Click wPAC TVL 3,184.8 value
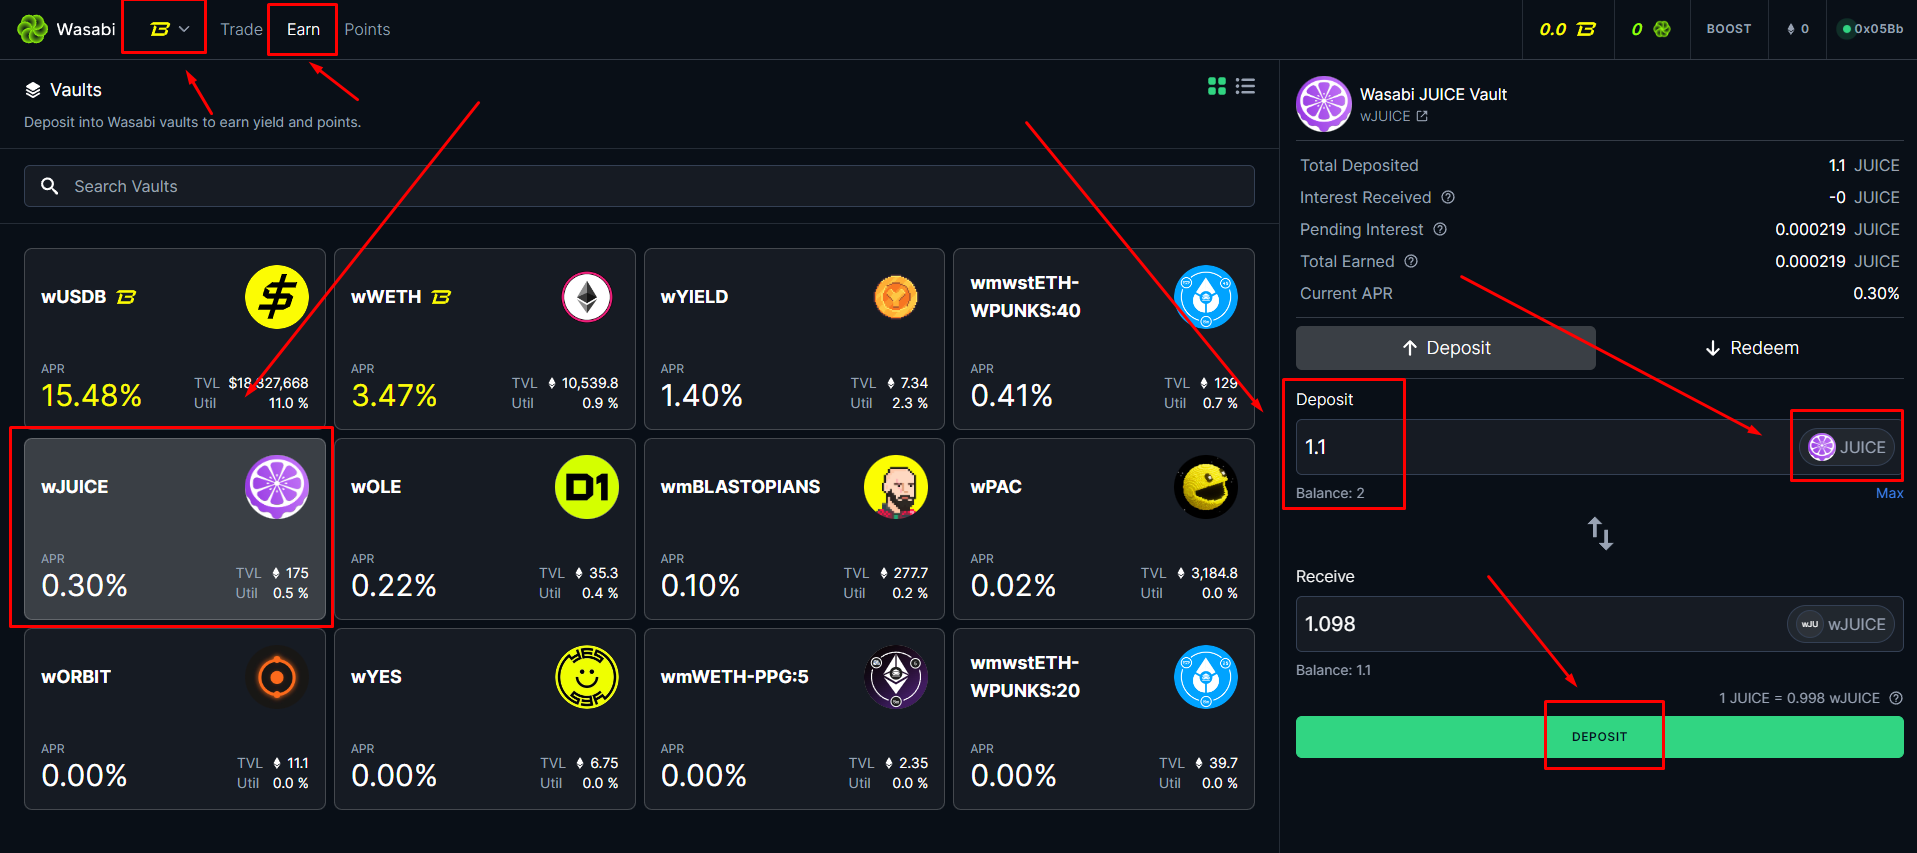The width and height of the screenshot is (1917, 853). point(1214,573)
